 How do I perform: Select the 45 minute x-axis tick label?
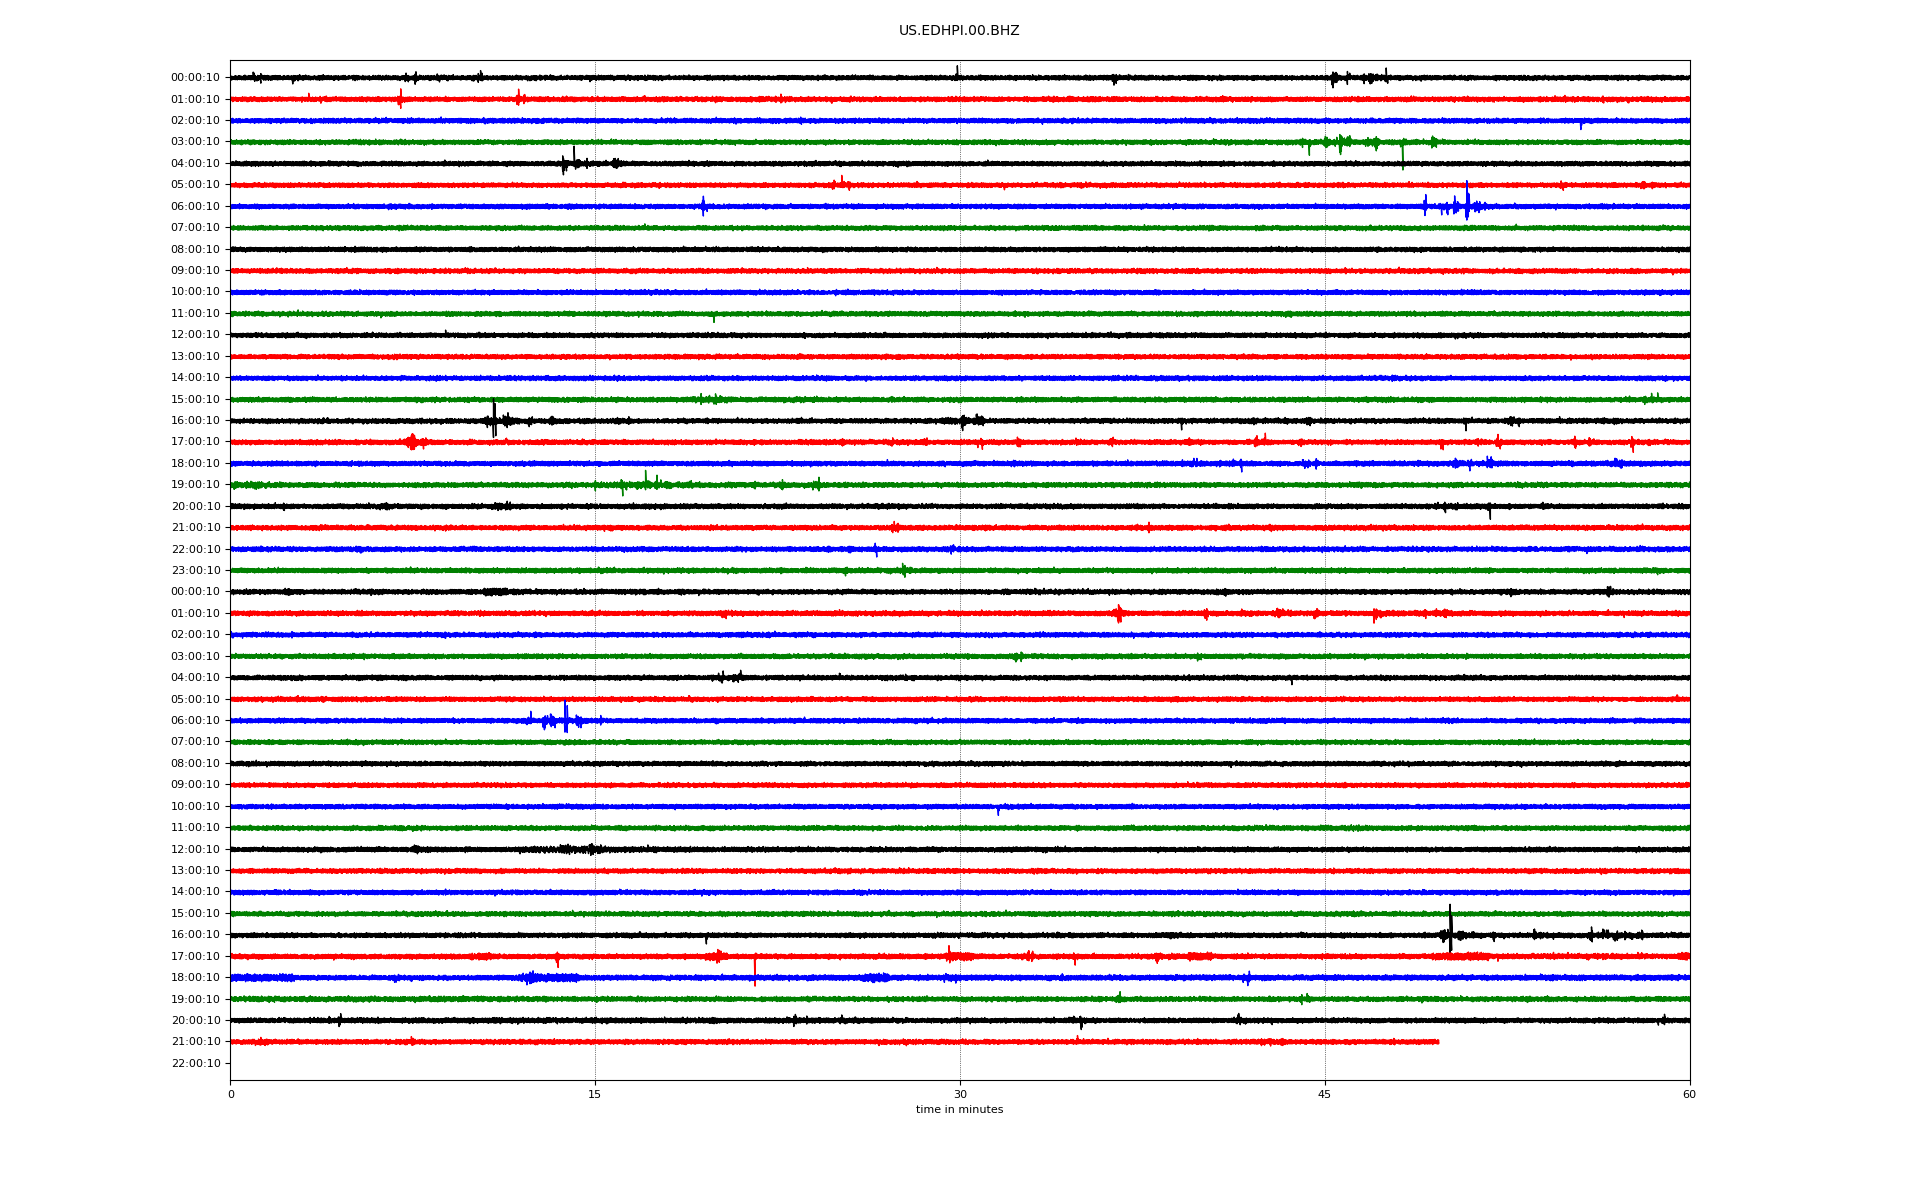pos(1324,1094)
